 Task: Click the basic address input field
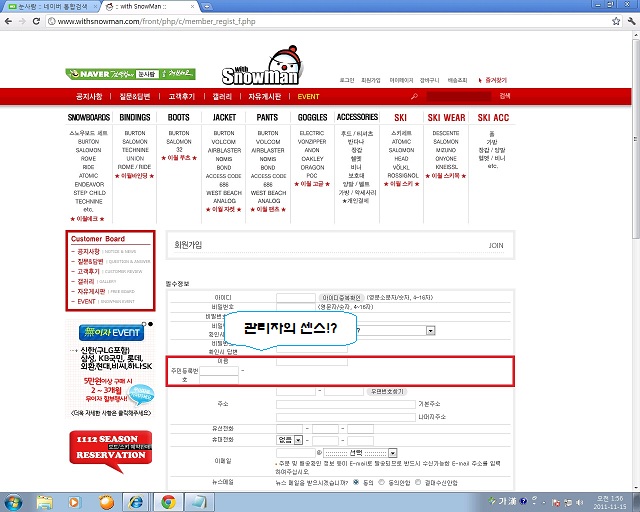[346, 404]
